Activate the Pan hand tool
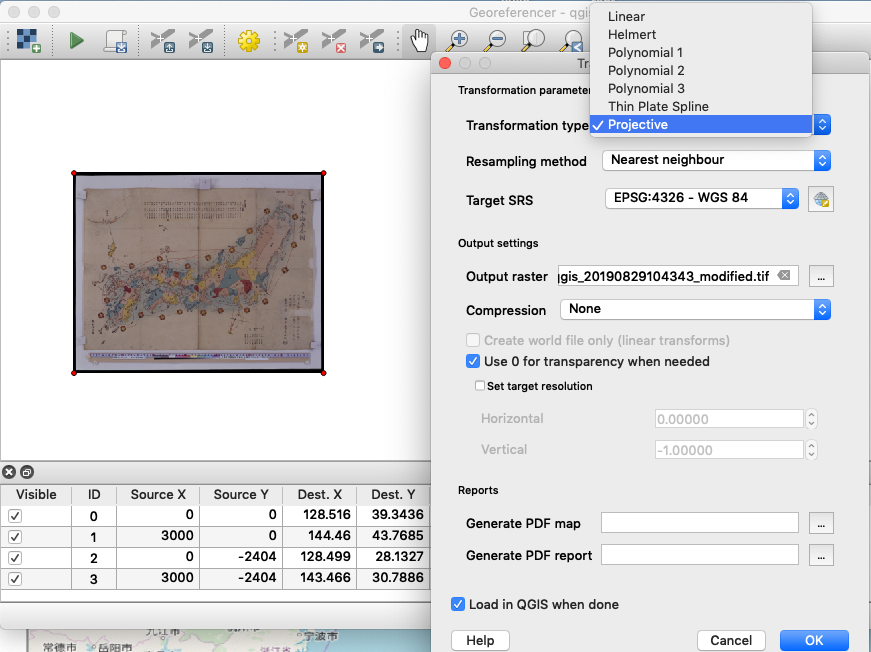The width and height of the screenshot is (871, 652). click(419, 41)
